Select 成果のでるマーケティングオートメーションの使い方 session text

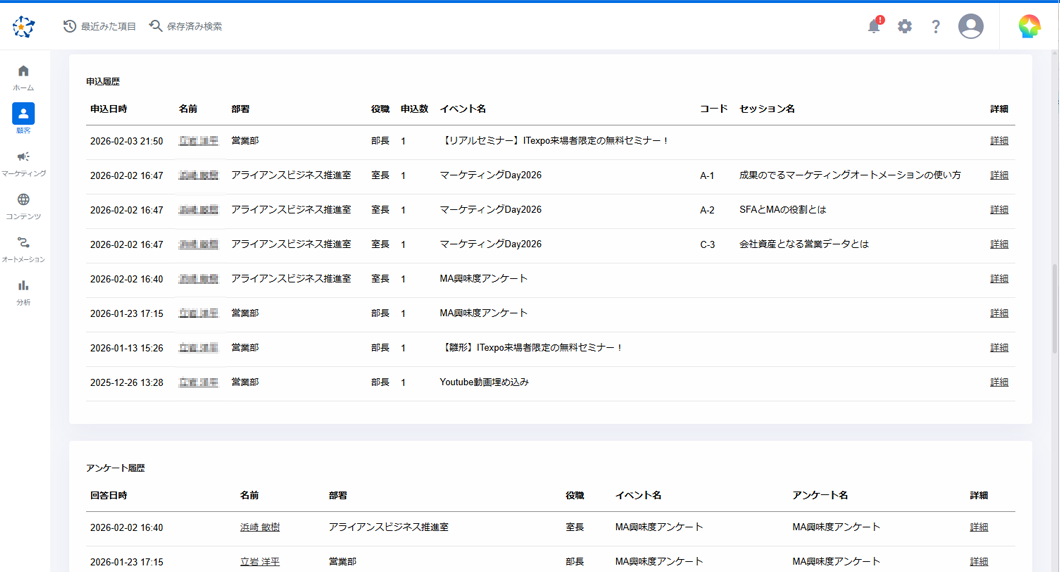tap(850, 175)
